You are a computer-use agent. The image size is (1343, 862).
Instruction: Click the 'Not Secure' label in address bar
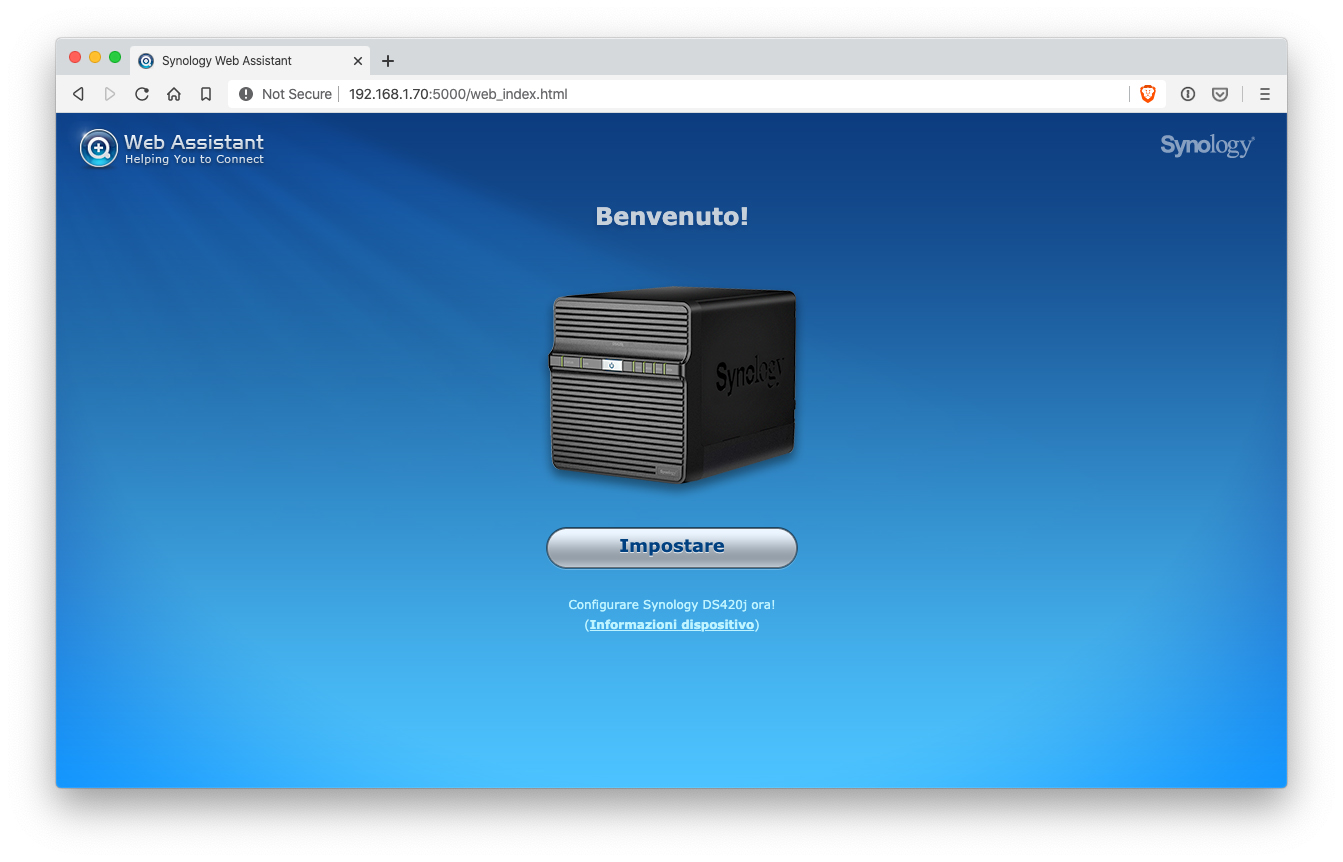click(x=297, y=94)
